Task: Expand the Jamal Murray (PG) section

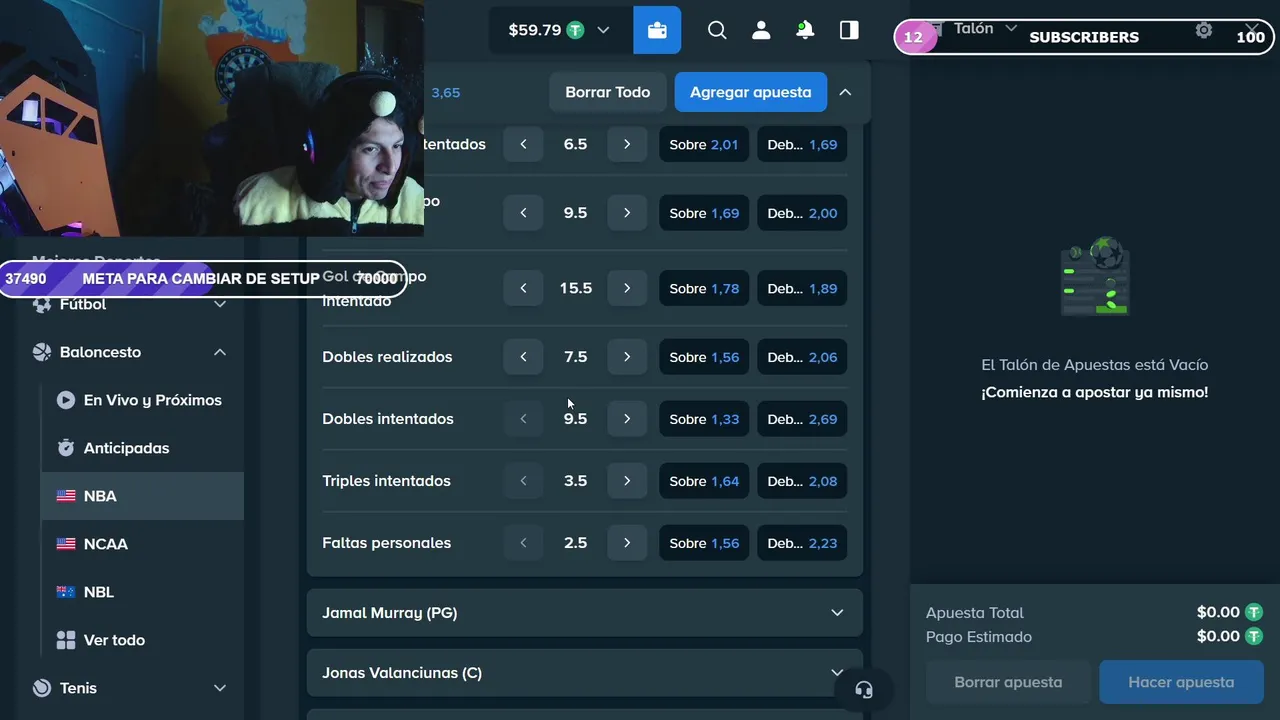Action: pyautogui.click(x=584, y=613)
